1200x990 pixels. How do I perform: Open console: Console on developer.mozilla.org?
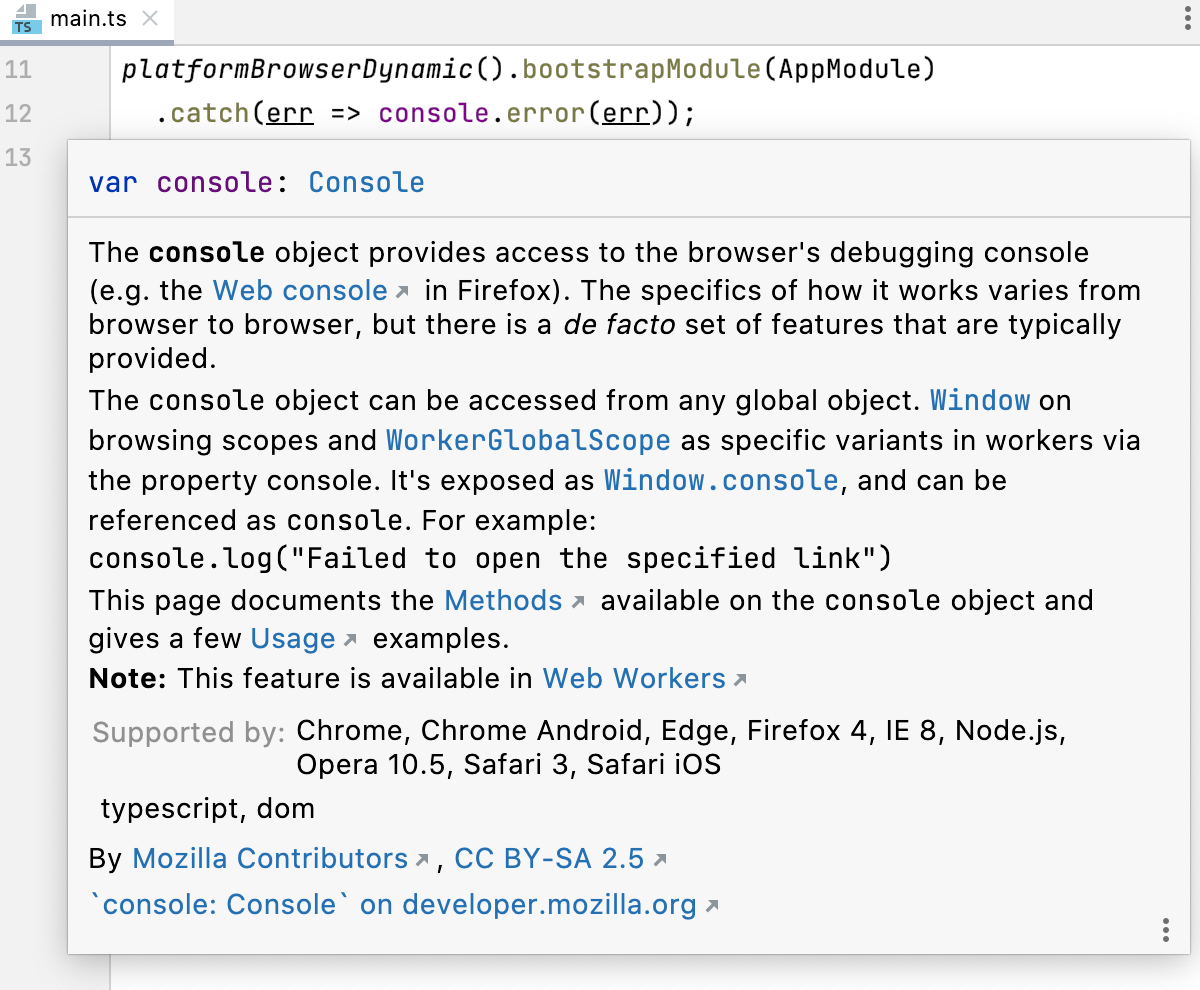pos(395,904)
